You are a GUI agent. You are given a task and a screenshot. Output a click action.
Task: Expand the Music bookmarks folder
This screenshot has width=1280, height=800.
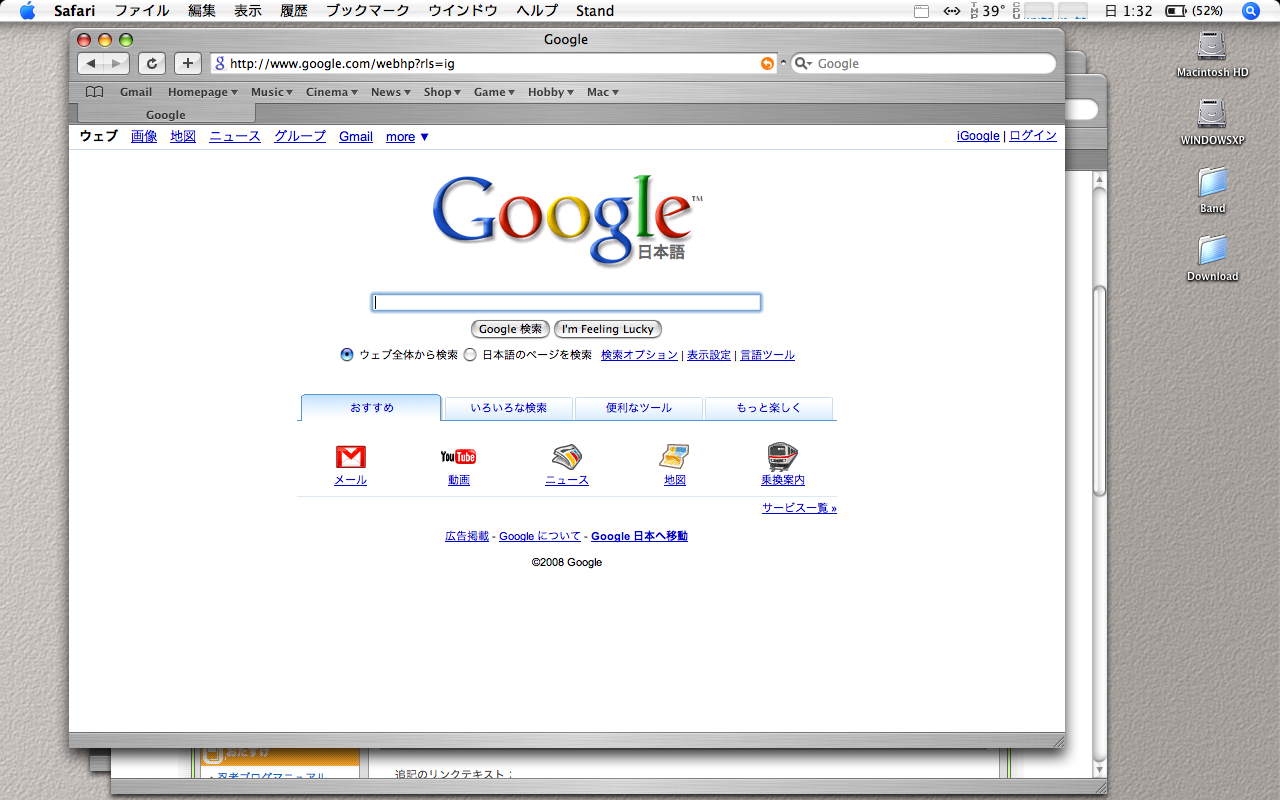[271, 92]
